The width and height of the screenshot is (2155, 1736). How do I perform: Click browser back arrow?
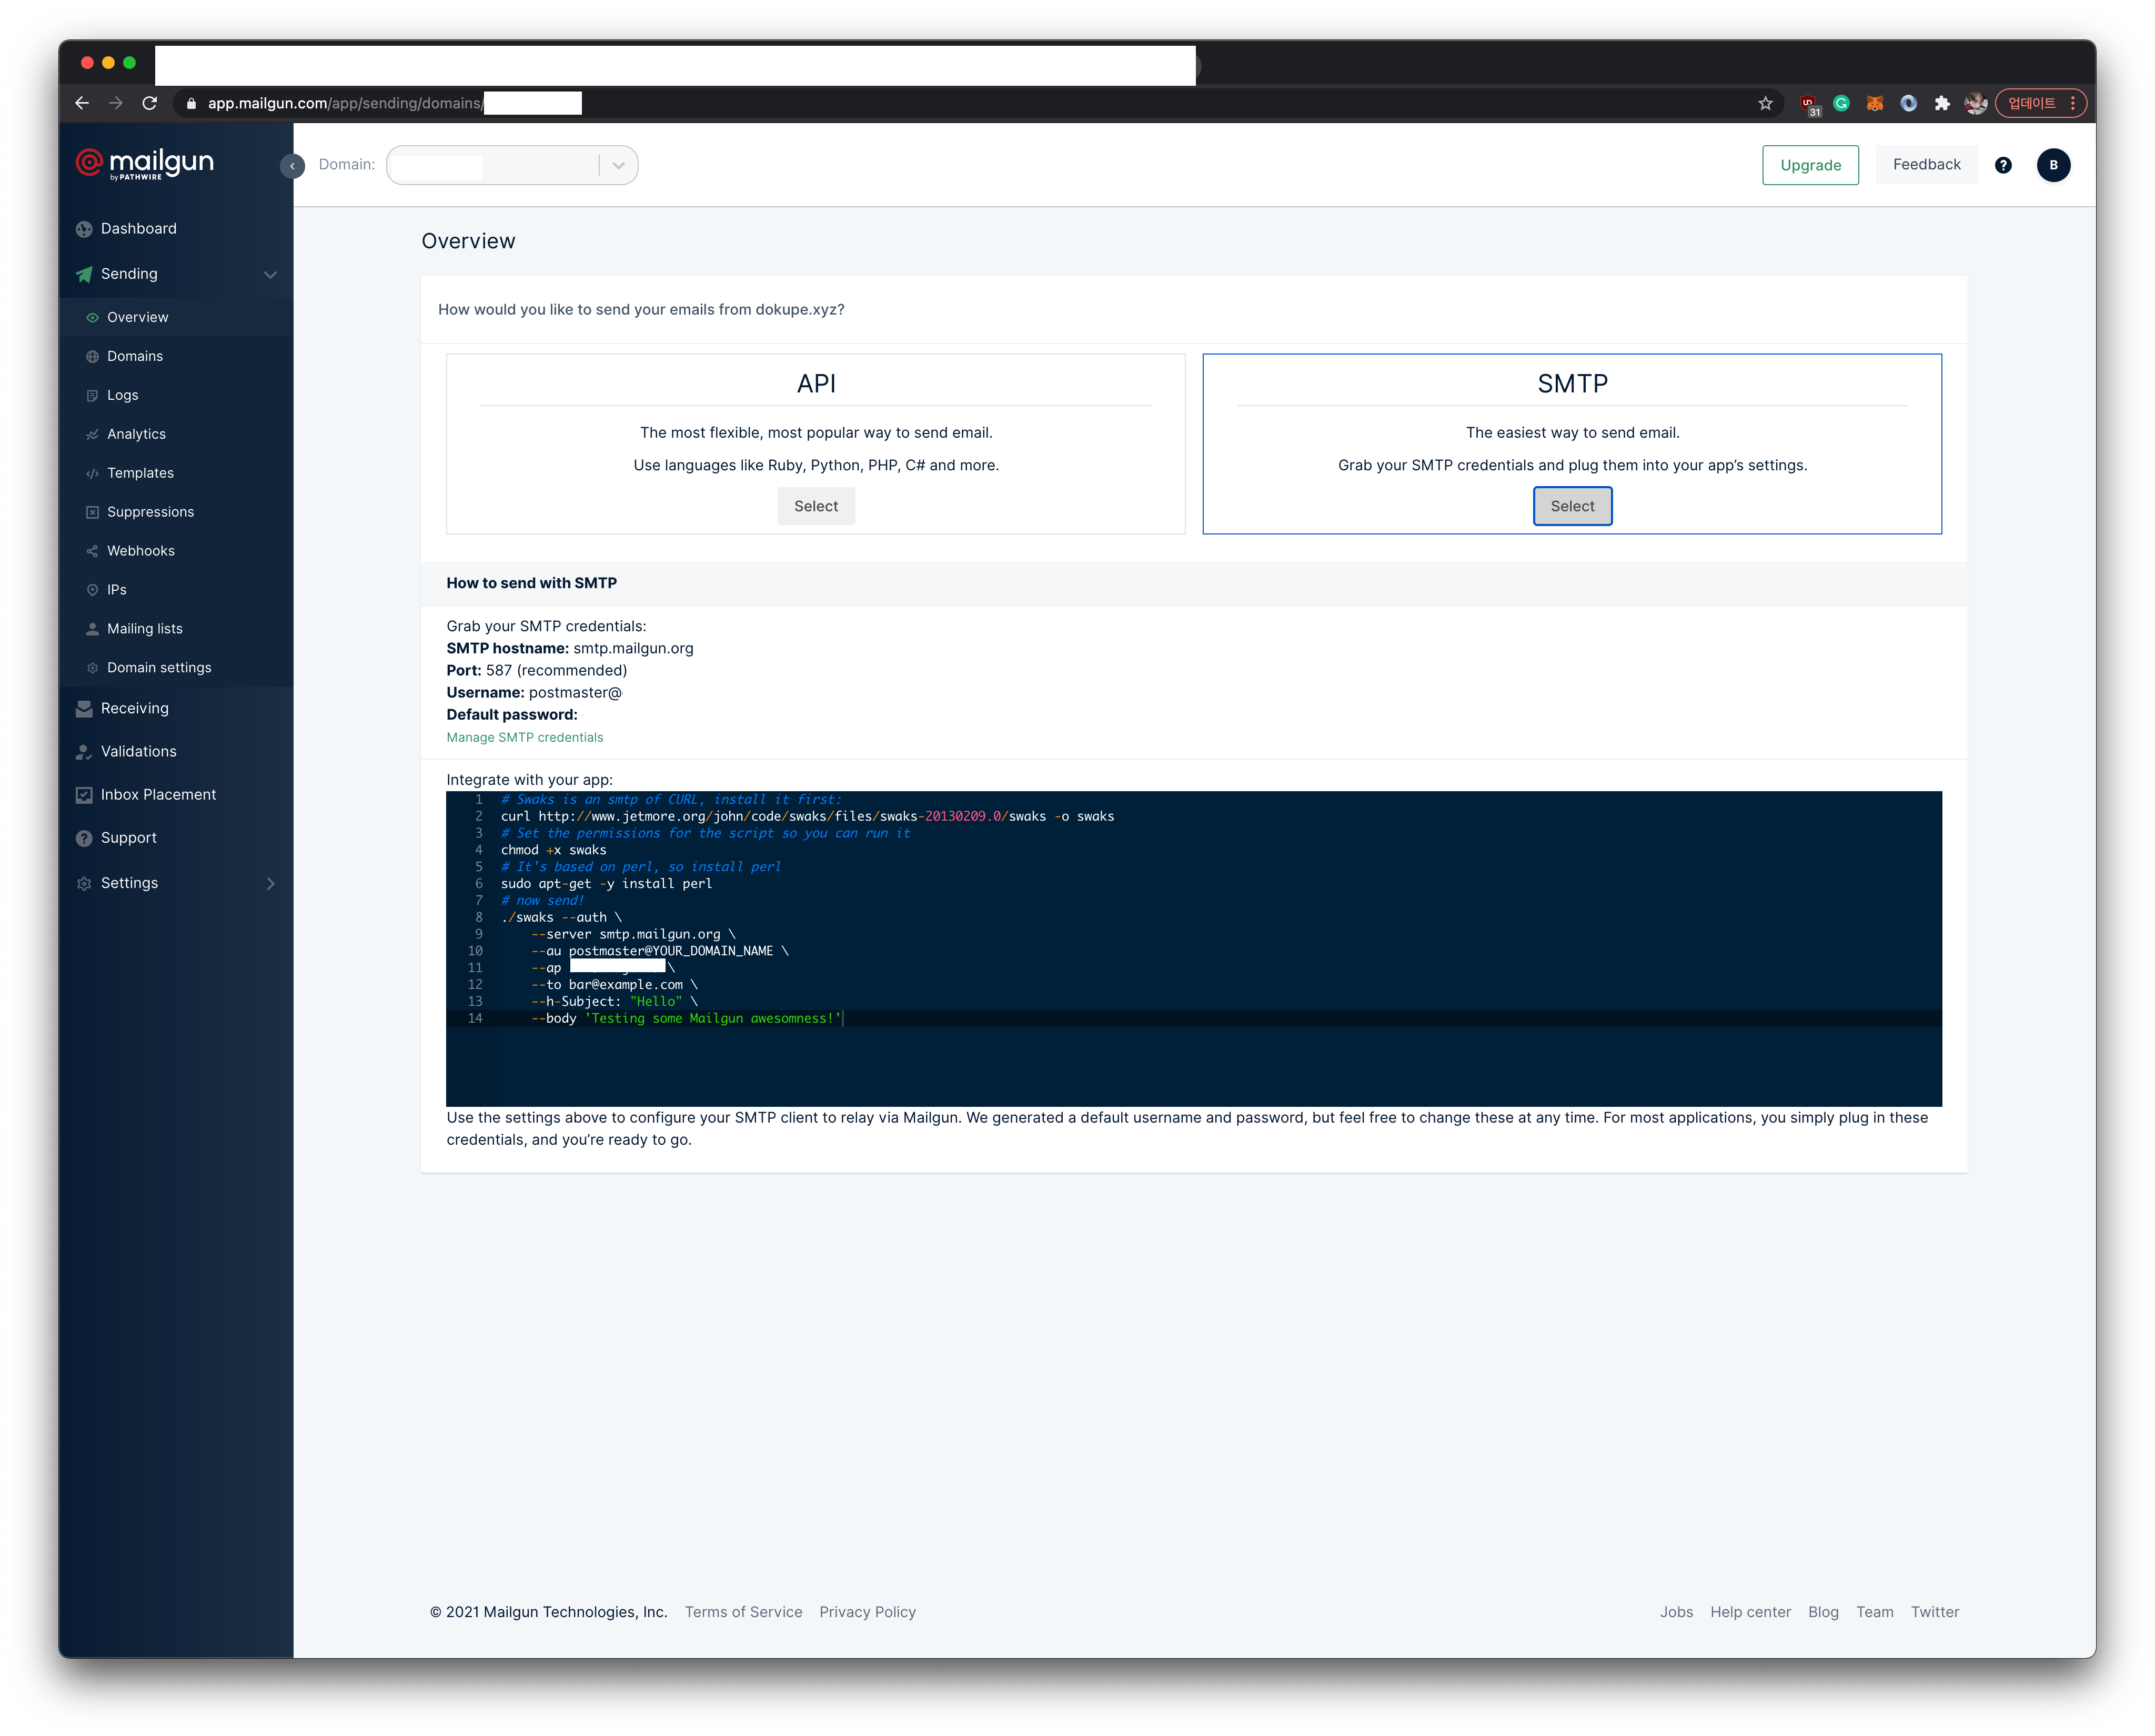pos(83,103)
